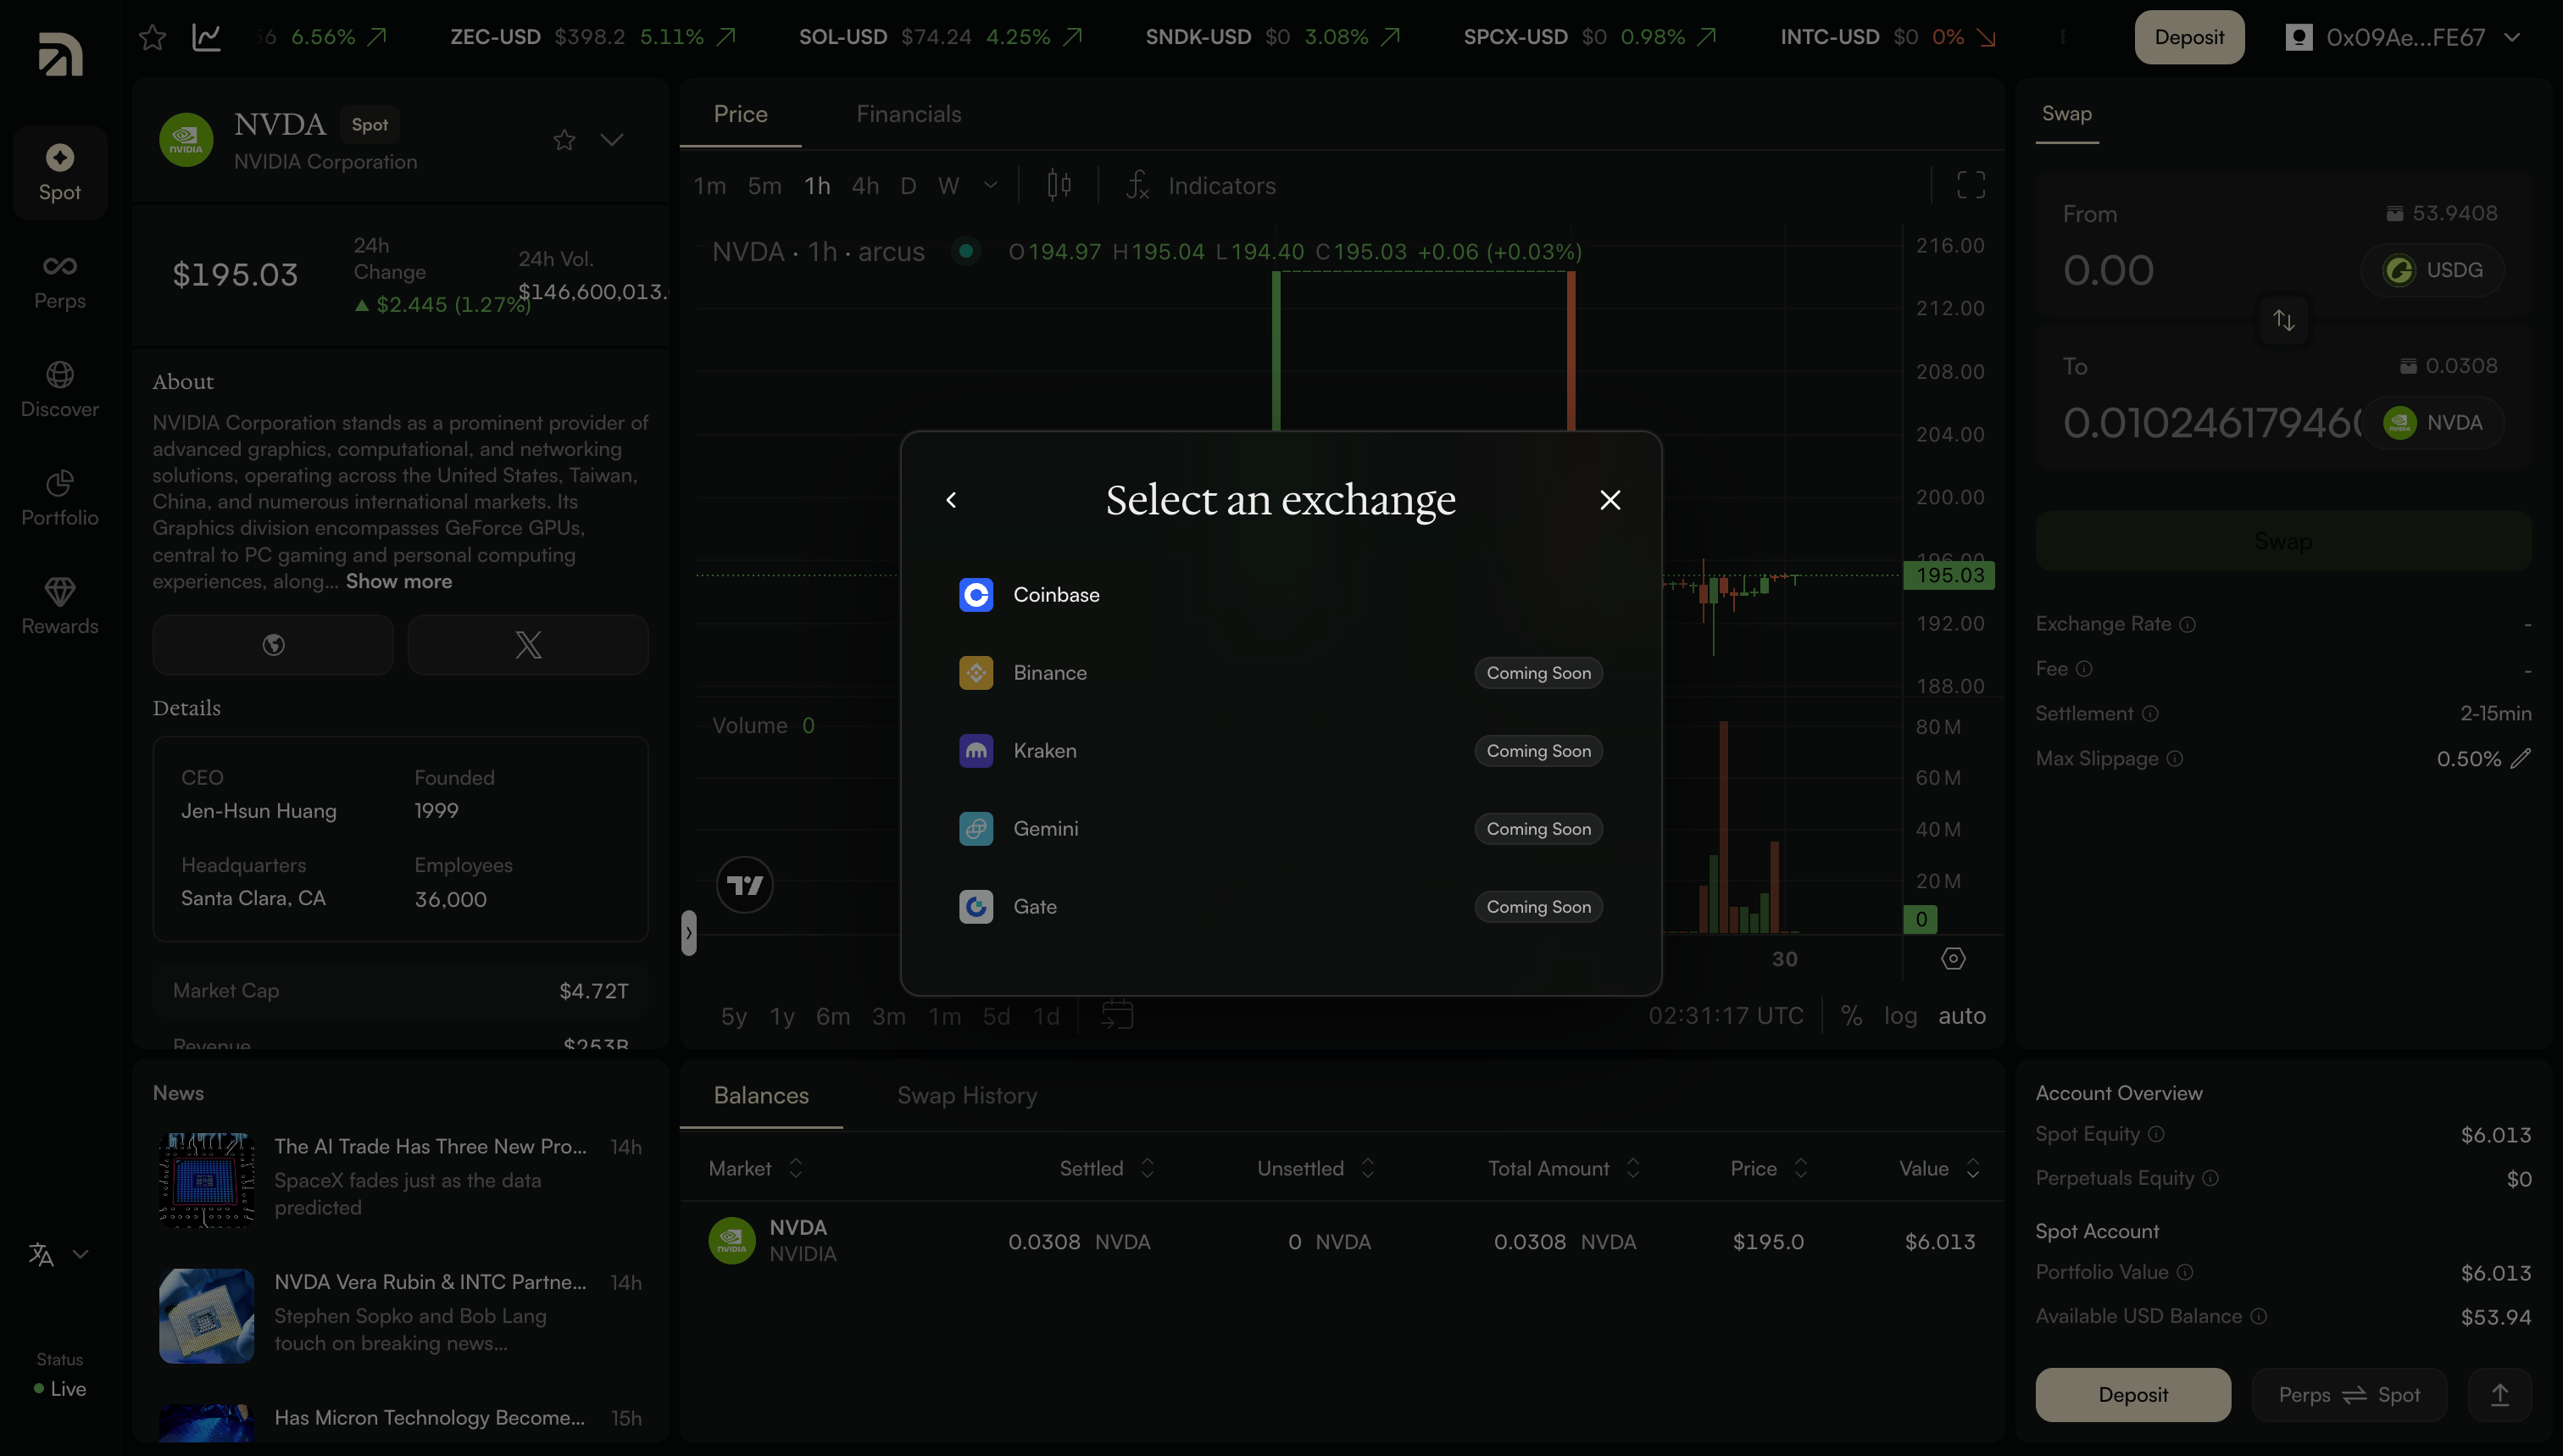Image resolution: width=2563 pixels, height=1456 pixels.
Task: Close the Select an exchange dialog
Action: [x=1610, y=500]
